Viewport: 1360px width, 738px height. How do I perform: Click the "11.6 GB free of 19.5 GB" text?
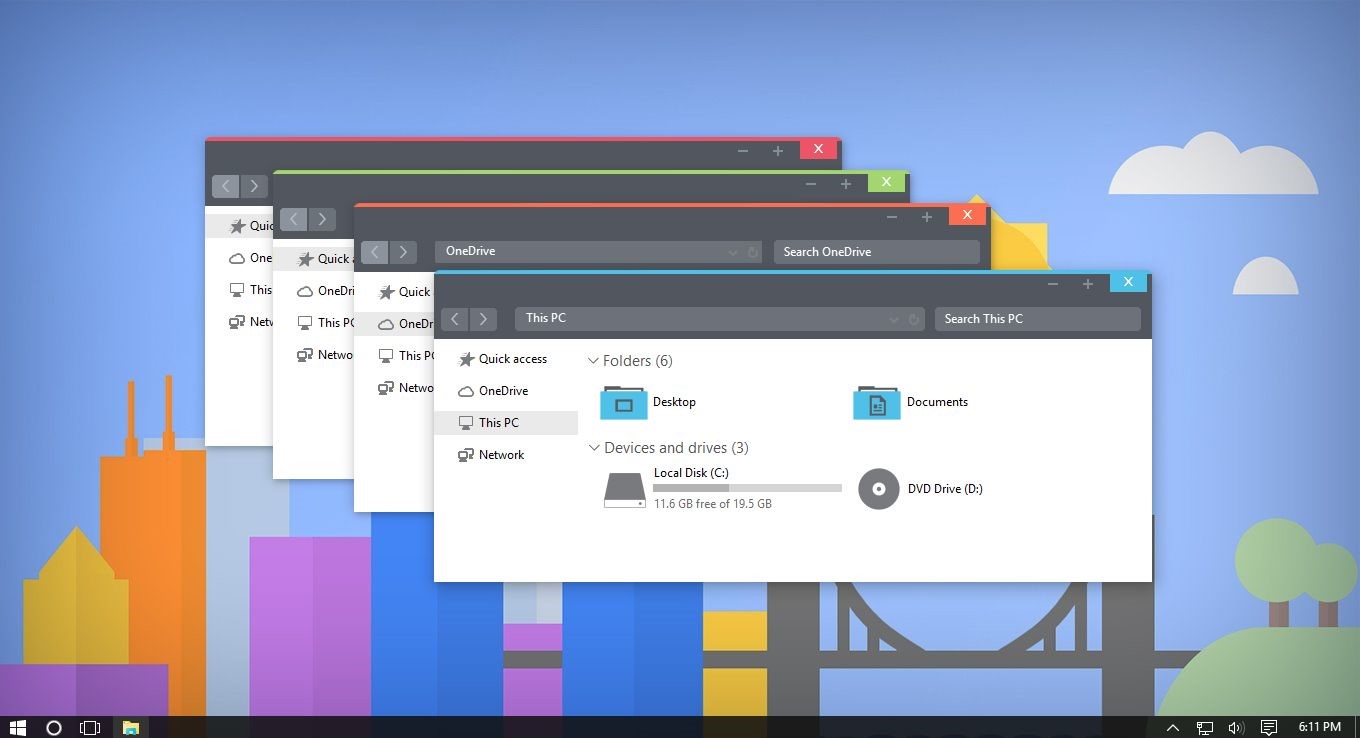point(712,504)
